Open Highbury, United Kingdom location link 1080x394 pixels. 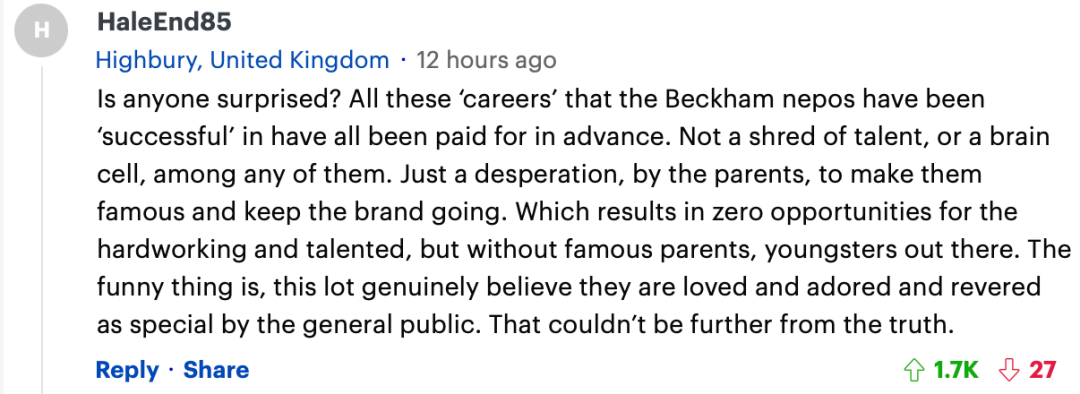[x=242, y=61]
